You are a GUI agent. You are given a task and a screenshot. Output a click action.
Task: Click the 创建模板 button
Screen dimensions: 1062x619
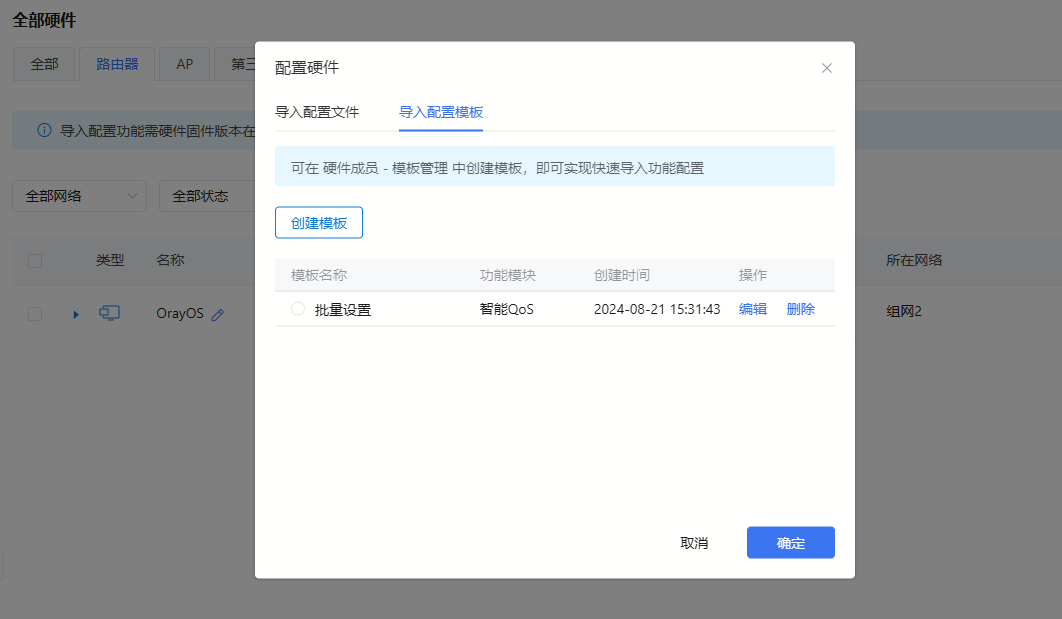[x=318, y=222]
